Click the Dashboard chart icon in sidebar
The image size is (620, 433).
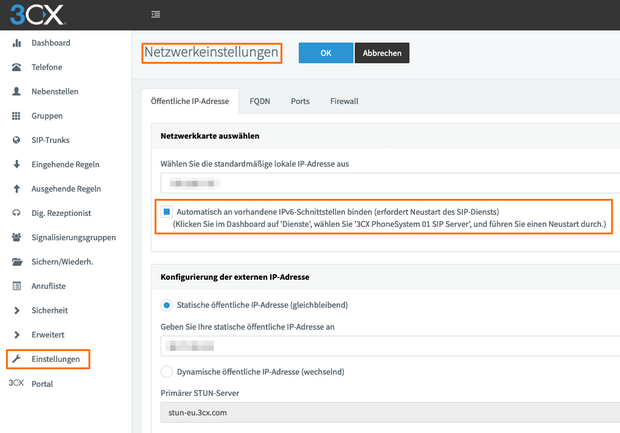16,44
